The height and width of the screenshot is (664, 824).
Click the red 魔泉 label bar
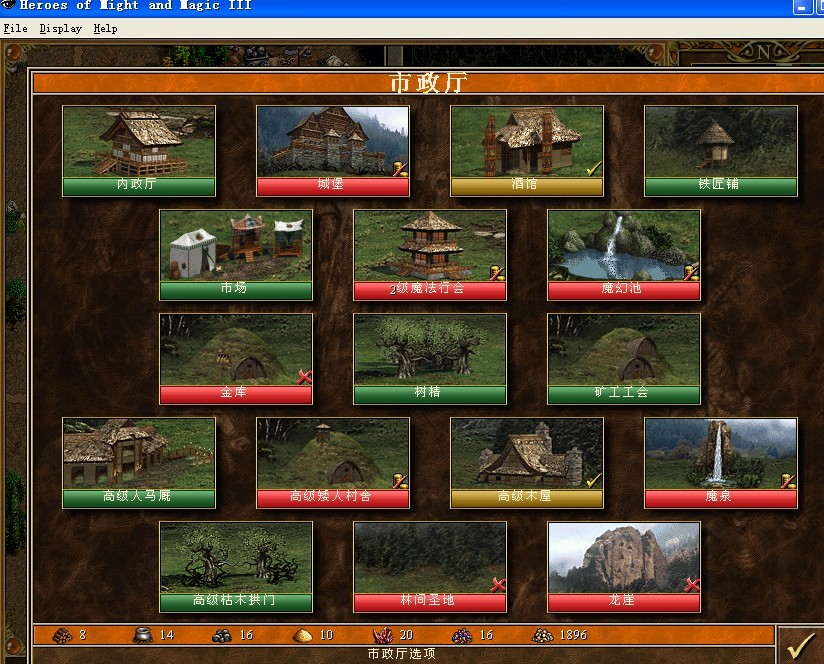click(720, 499)
